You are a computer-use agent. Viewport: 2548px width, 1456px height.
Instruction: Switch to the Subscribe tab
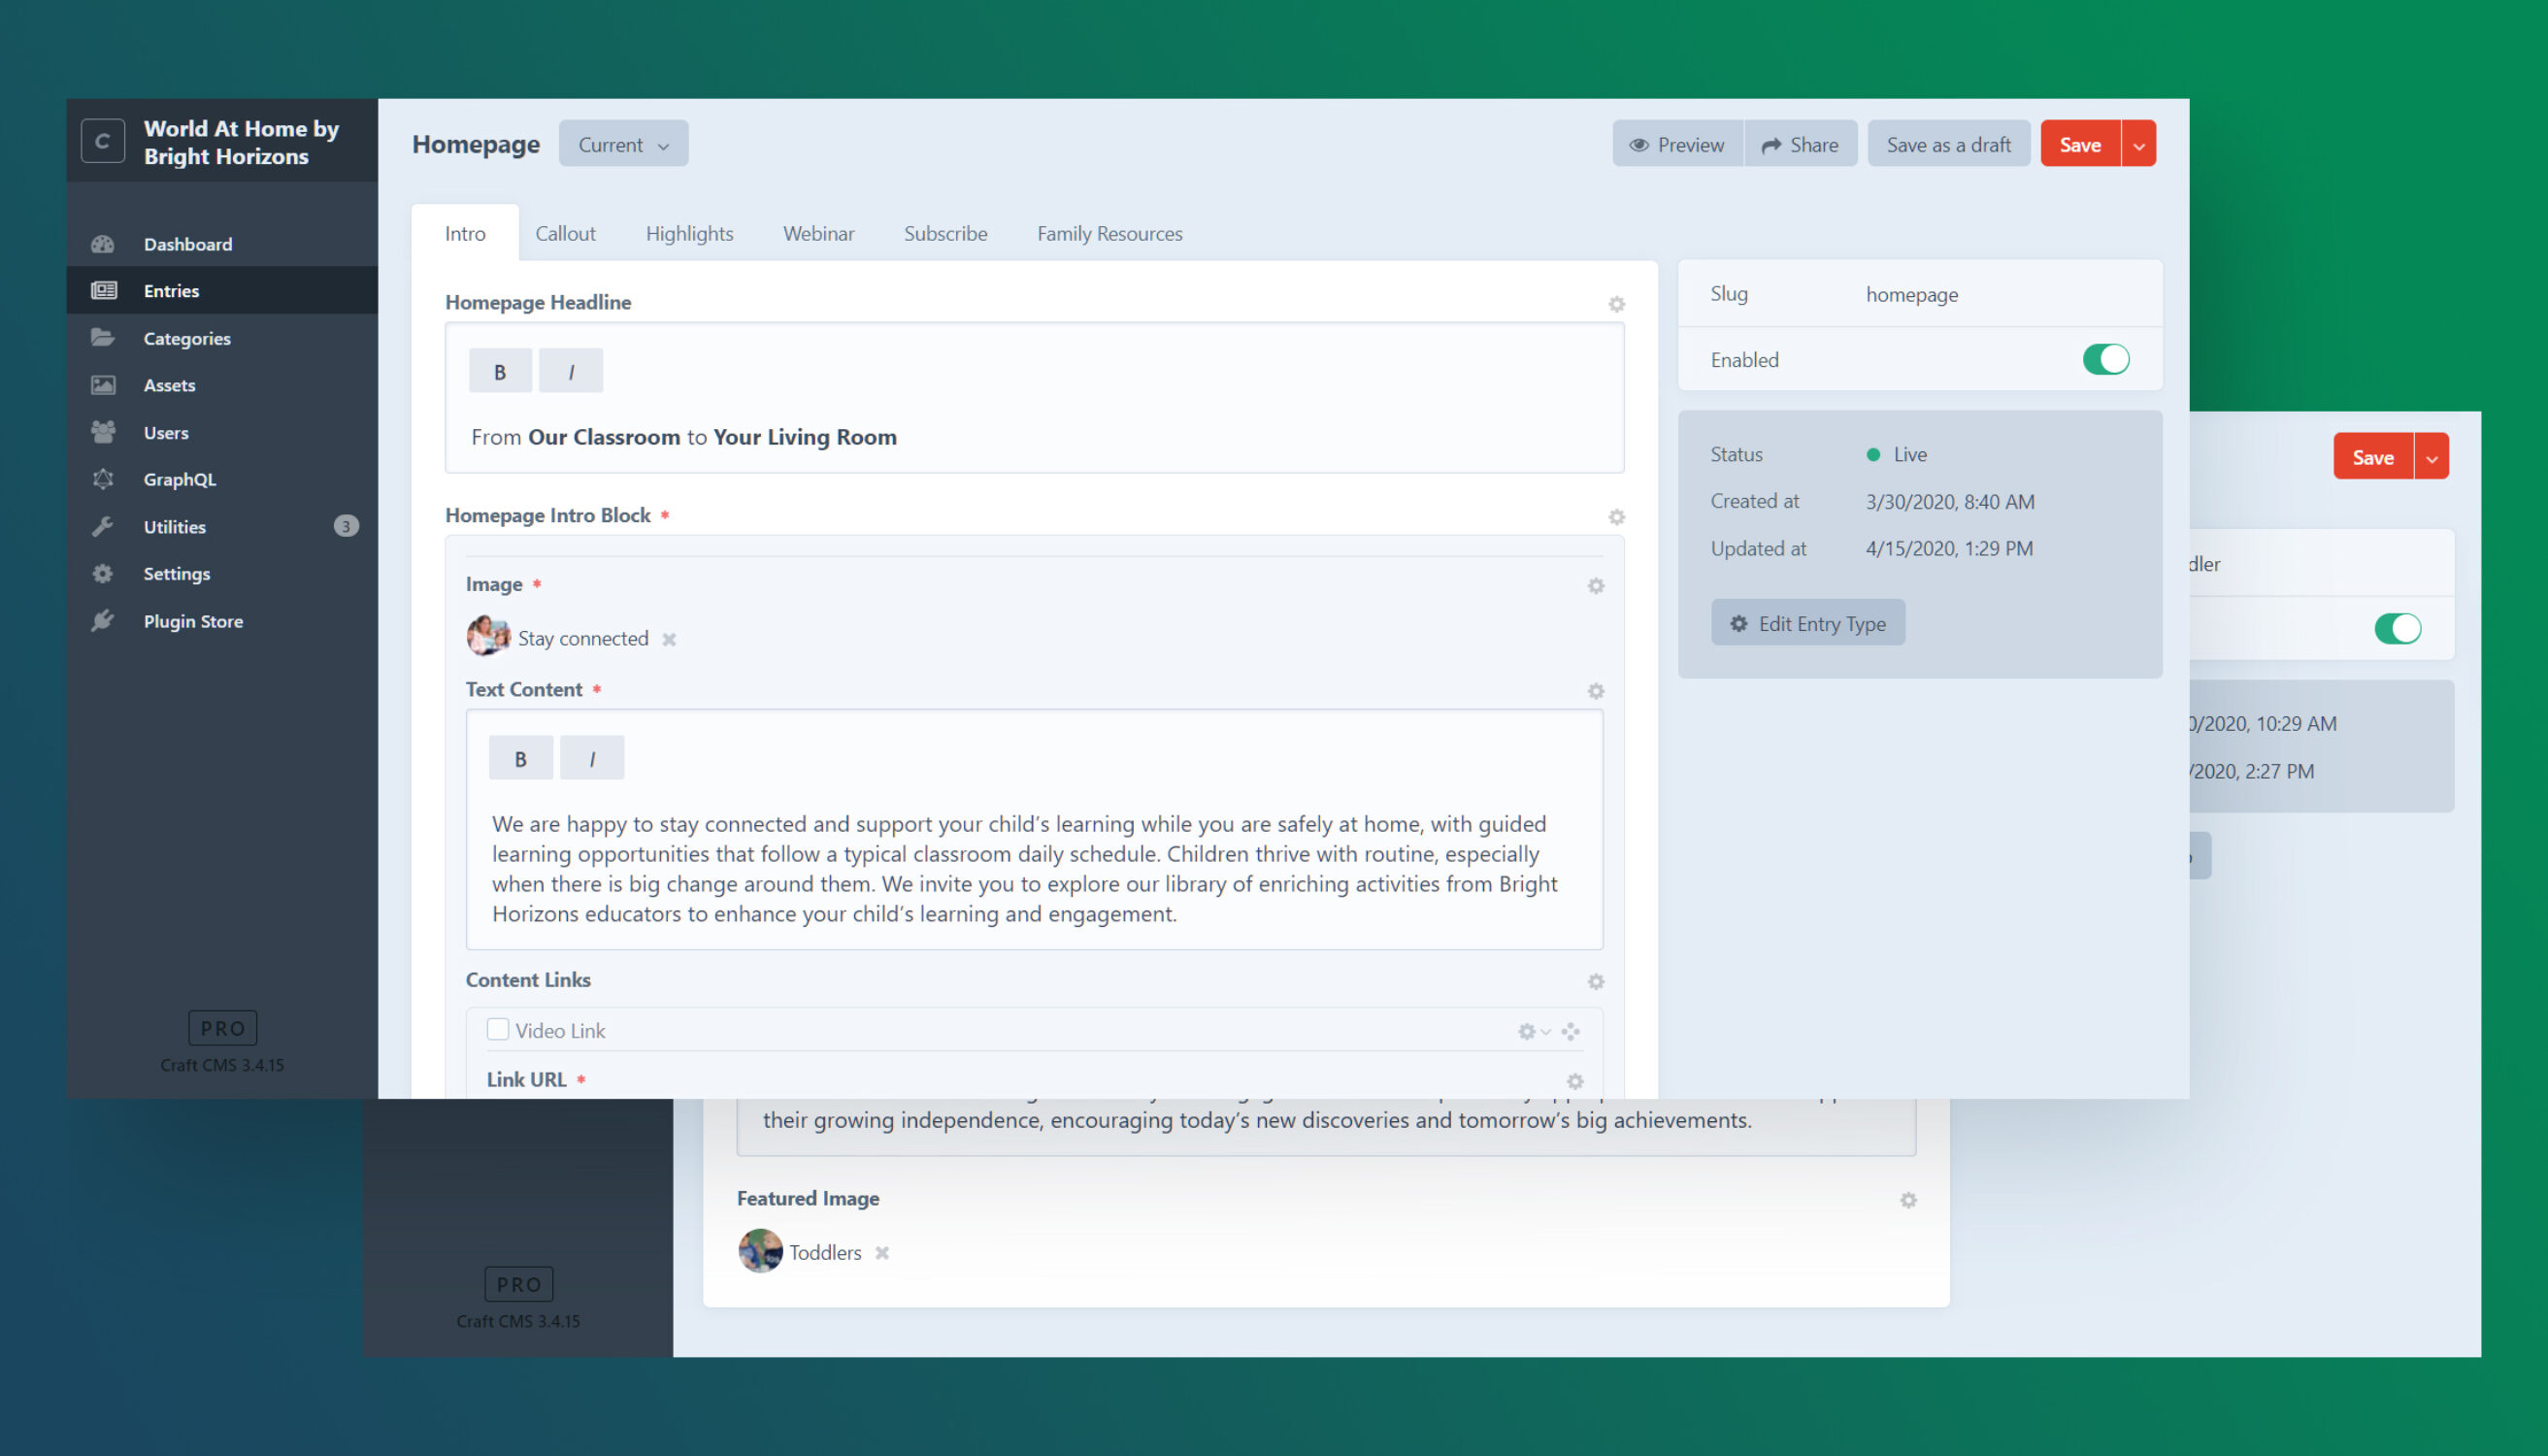click(945, 233)
